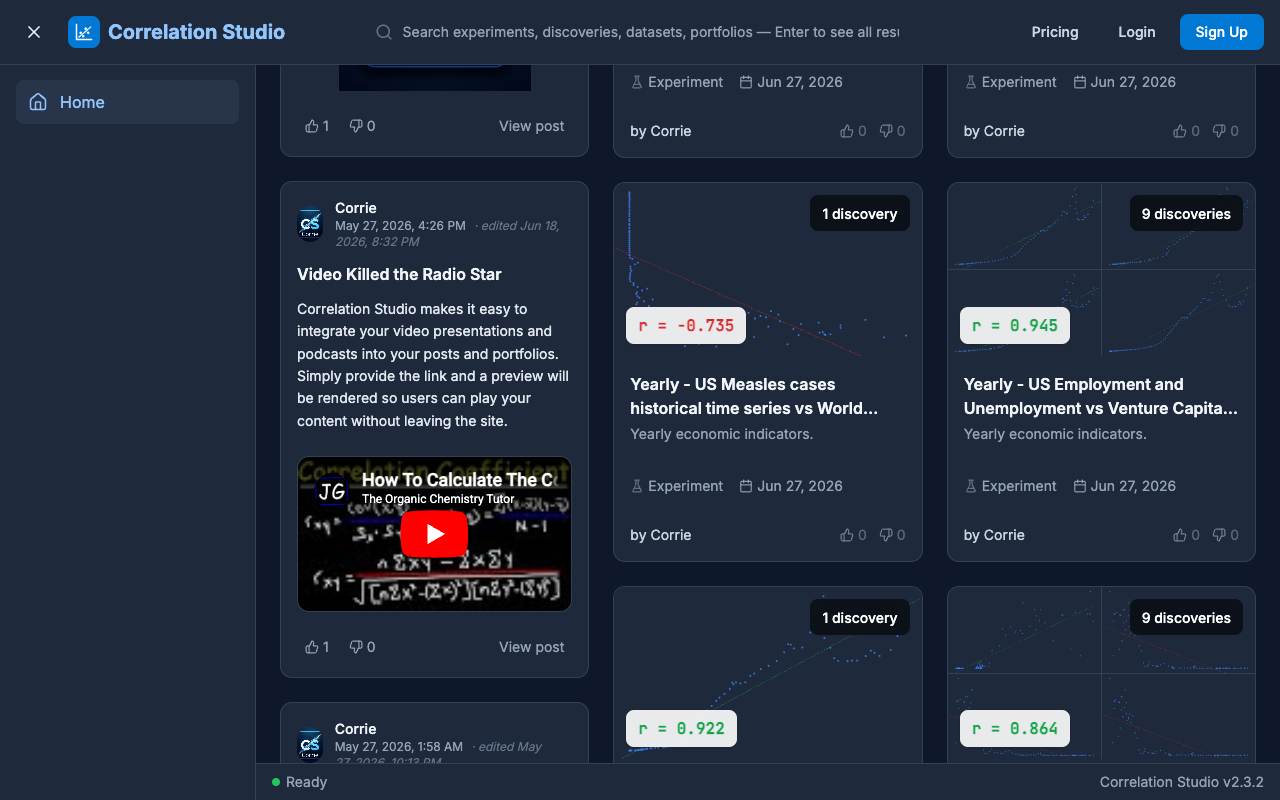Click the Ready status indicator

point(299,782)
